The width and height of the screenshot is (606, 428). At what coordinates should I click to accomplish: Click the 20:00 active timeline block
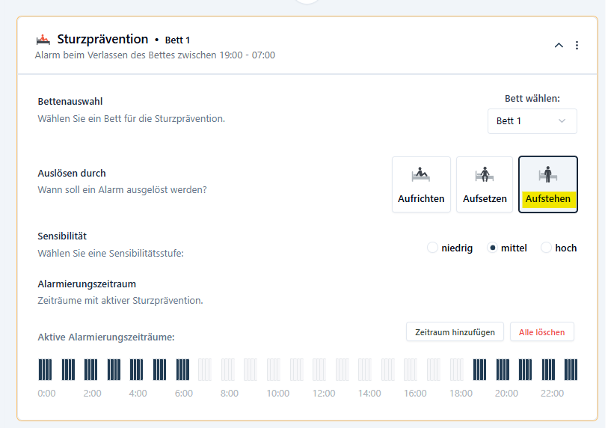click(503, 370)
